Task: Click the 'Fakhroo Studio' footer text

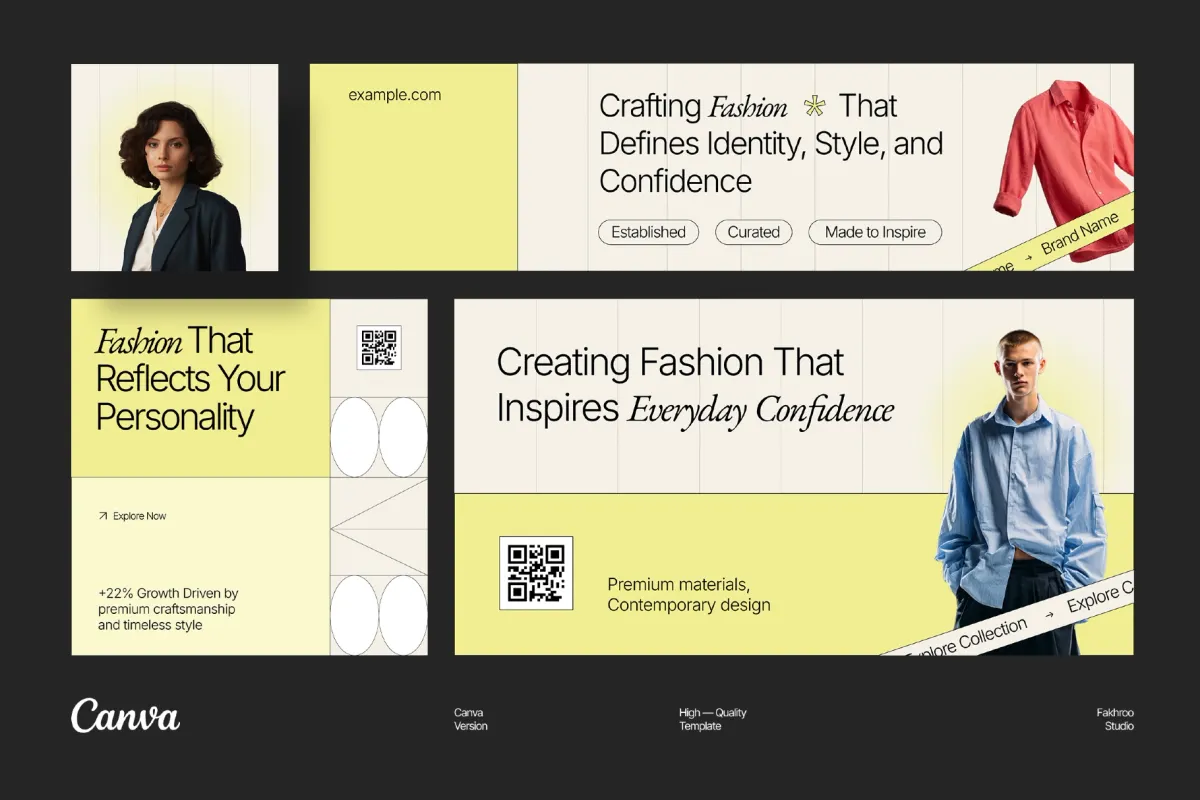Action: tap(1115, 719)
